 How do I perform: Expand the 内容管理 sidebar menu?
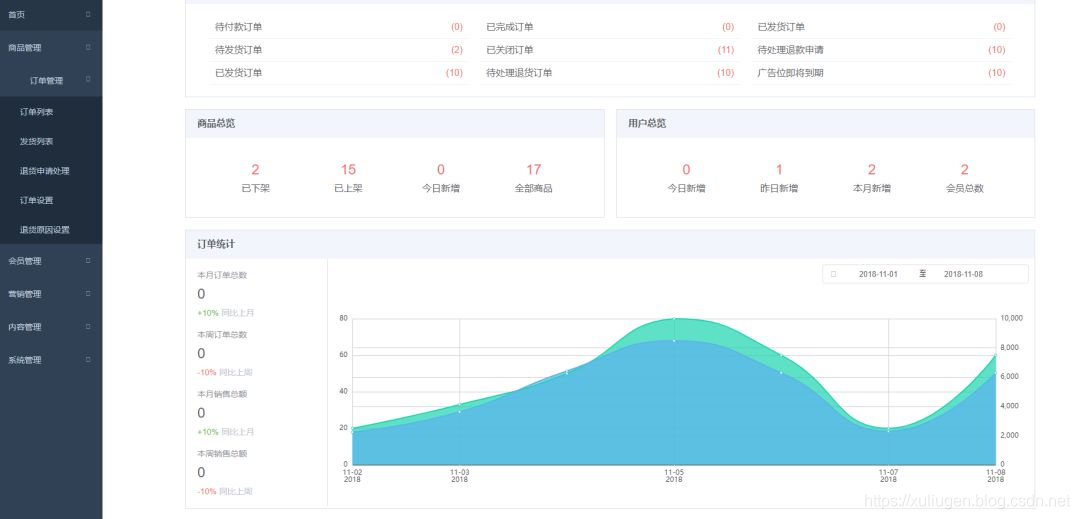pyautogui.click(x=88, y=327)
